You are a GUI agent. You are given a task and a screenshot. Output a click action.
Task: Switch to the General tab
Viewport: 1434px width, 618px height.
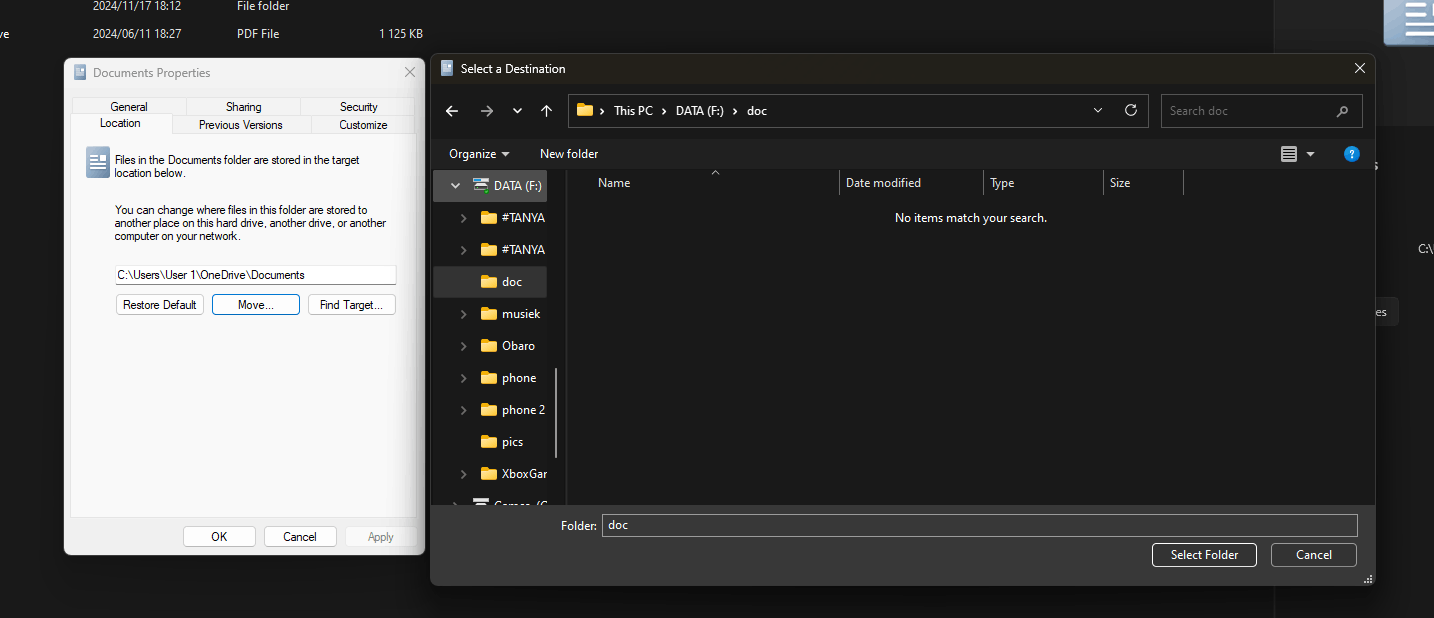click(129, 107)
